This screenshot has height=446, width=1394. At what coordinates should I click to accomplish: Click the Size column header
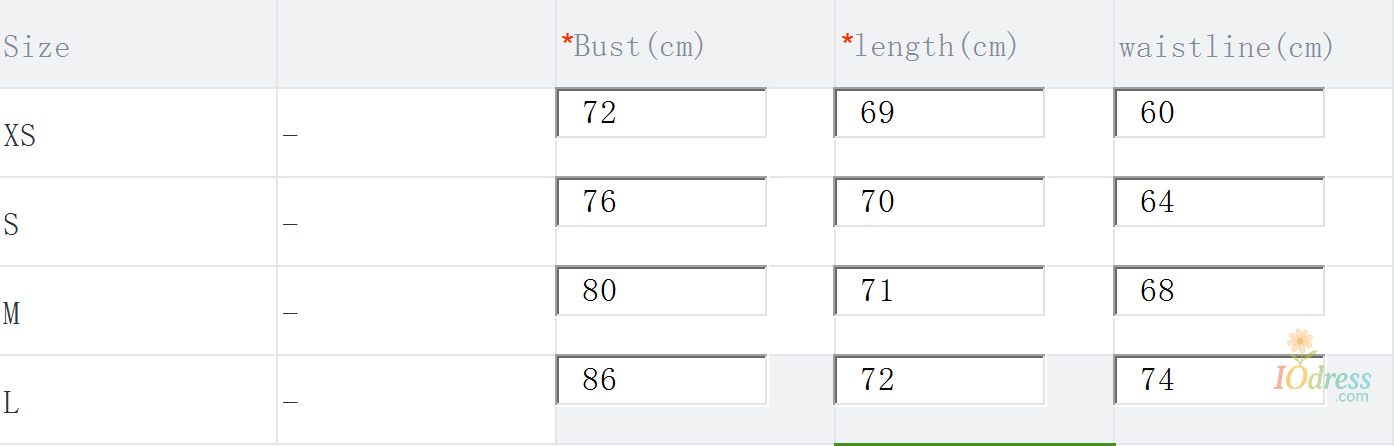[37, 47]
